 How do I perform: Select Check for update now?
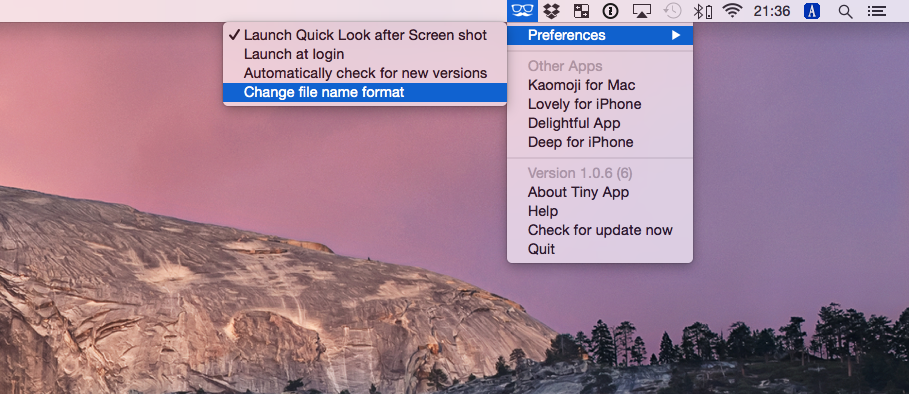click(600, 230)
